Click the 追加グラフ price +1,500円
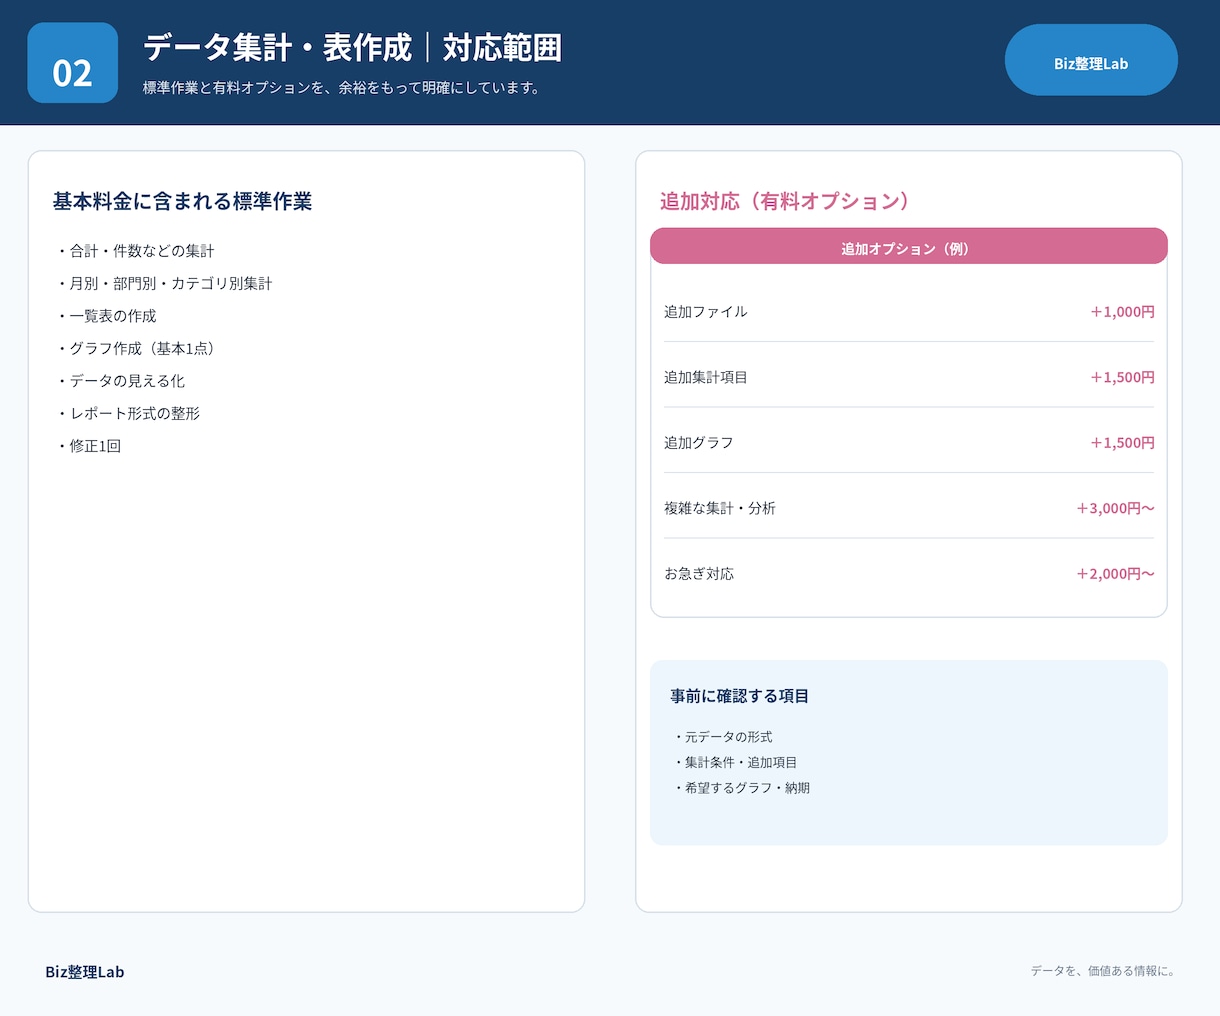 tap(1122, 443)
